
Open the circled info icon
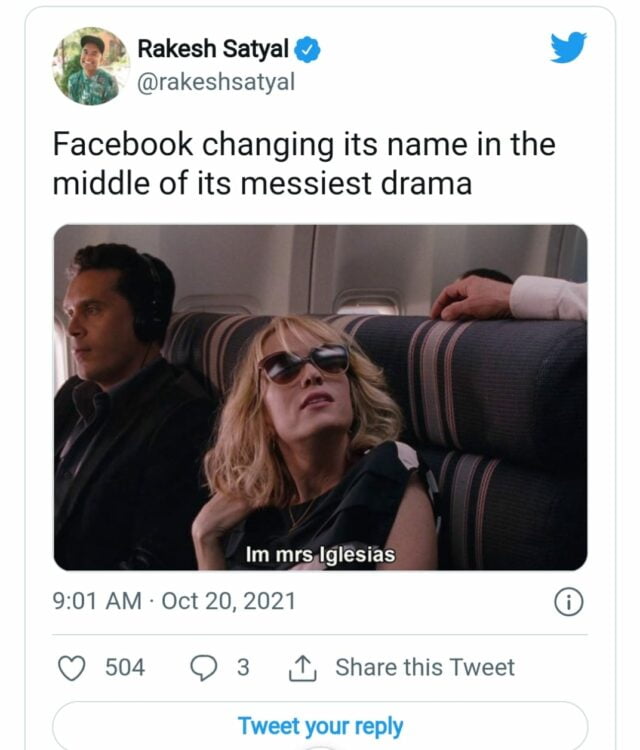click(568, 602)
